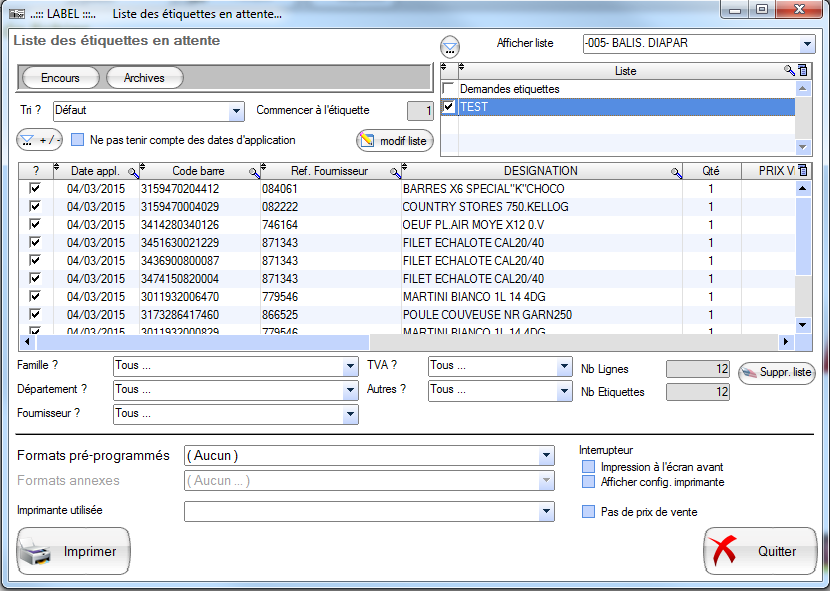Image resolution: width=830 pixels, height=591 pixels.
Task: Click the search icon in Date appl. header
Action: click(134, 172)
